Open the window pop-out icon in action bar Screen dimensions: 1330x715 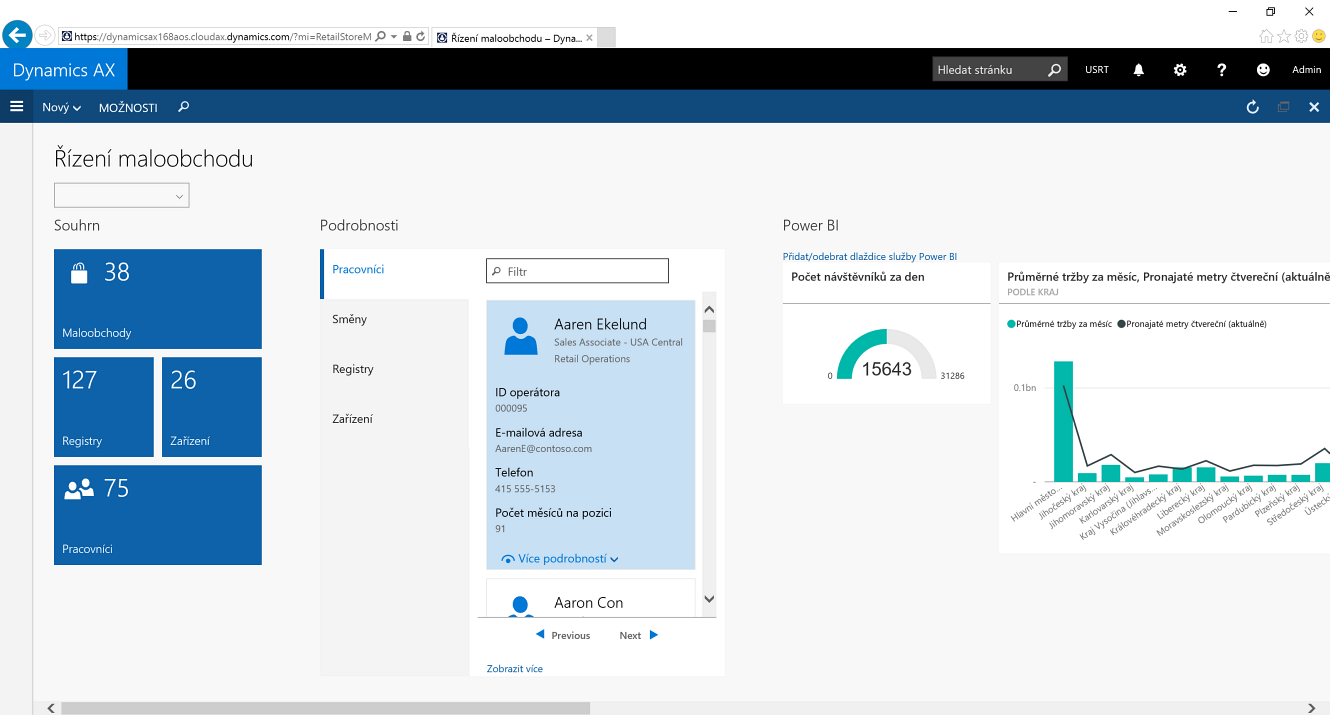tap(1284, 107)
